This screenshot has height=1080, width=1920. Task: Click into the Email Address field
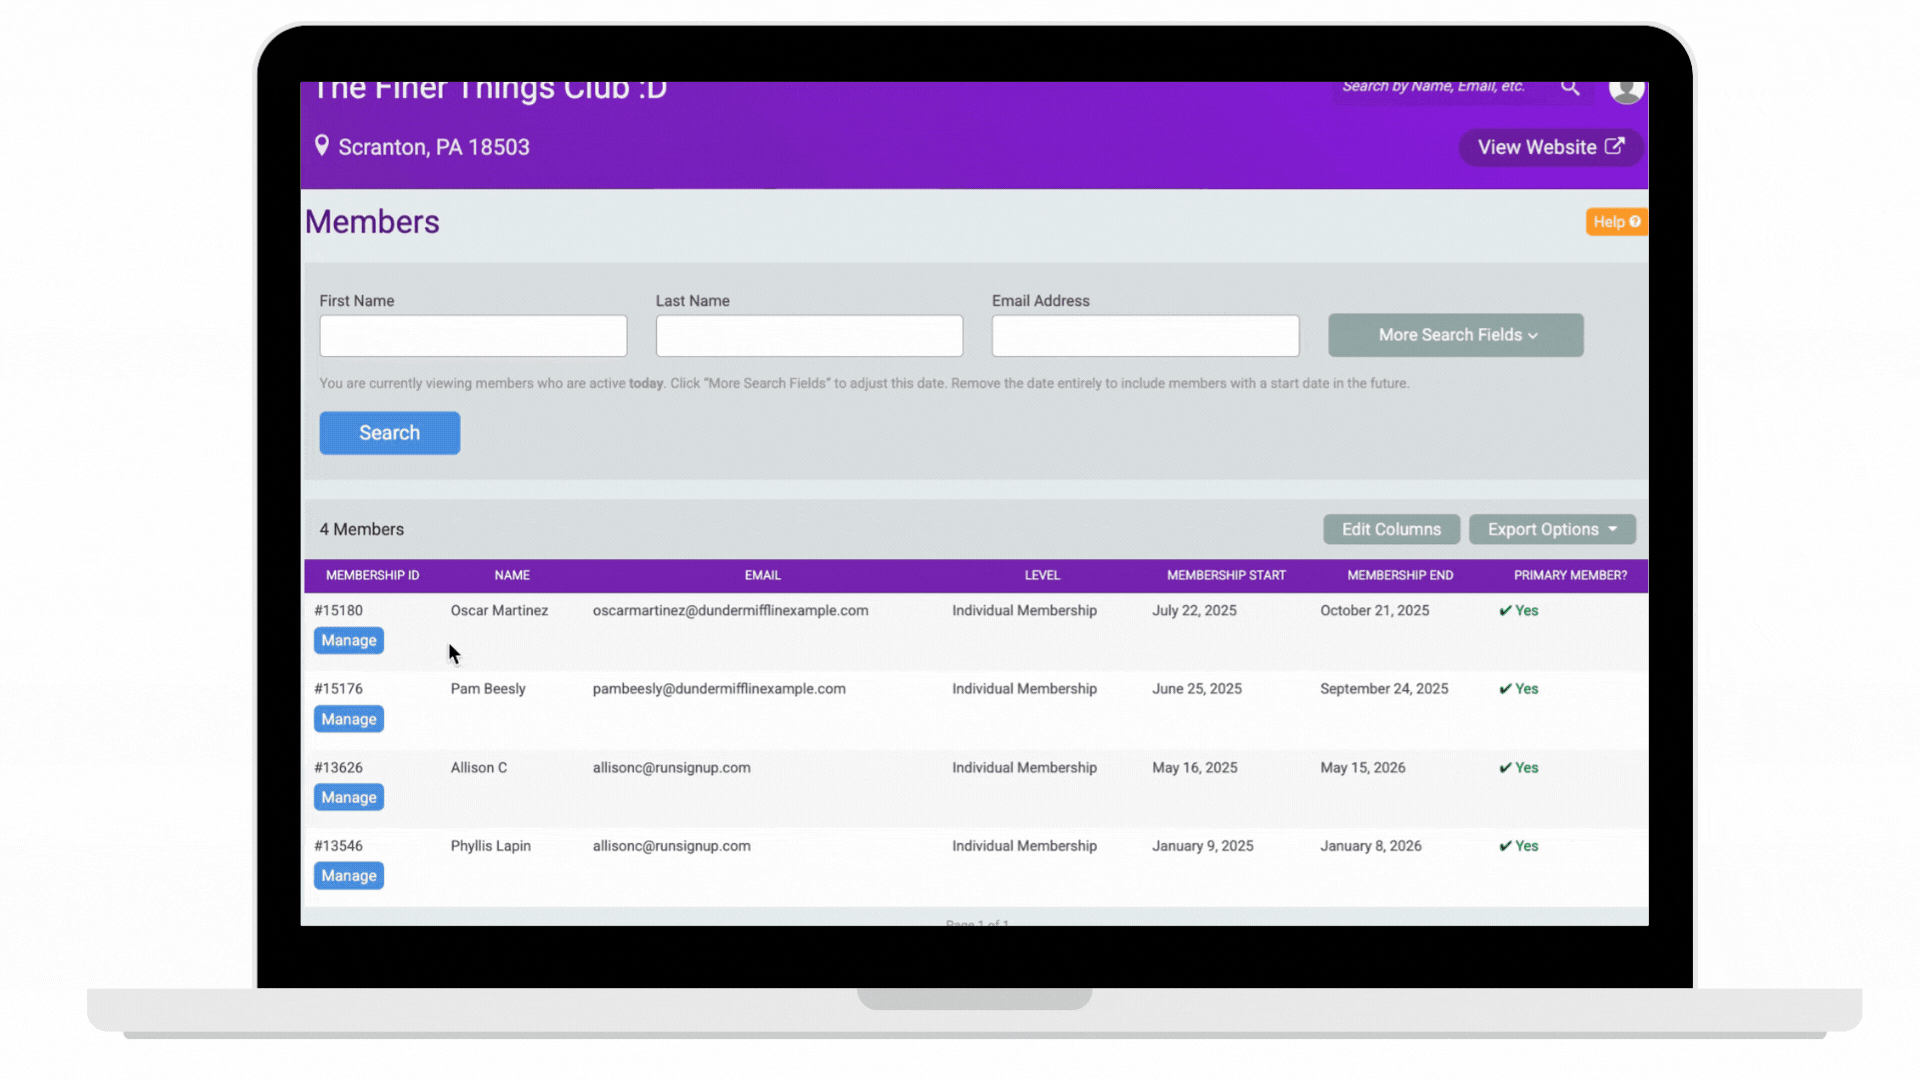1145,336
